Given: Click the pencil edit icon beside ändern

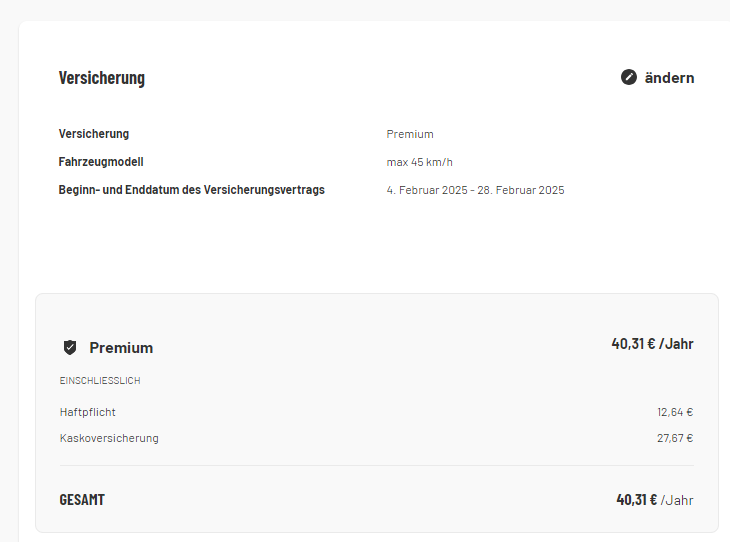Looking at the screenshot, I should [x=629, y=77].
